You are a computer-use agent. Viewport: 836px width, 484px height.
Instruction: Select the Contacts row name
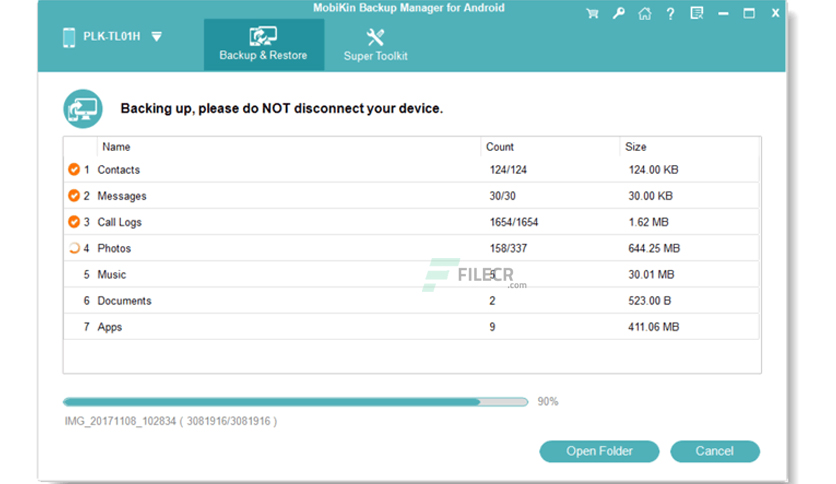118,170
